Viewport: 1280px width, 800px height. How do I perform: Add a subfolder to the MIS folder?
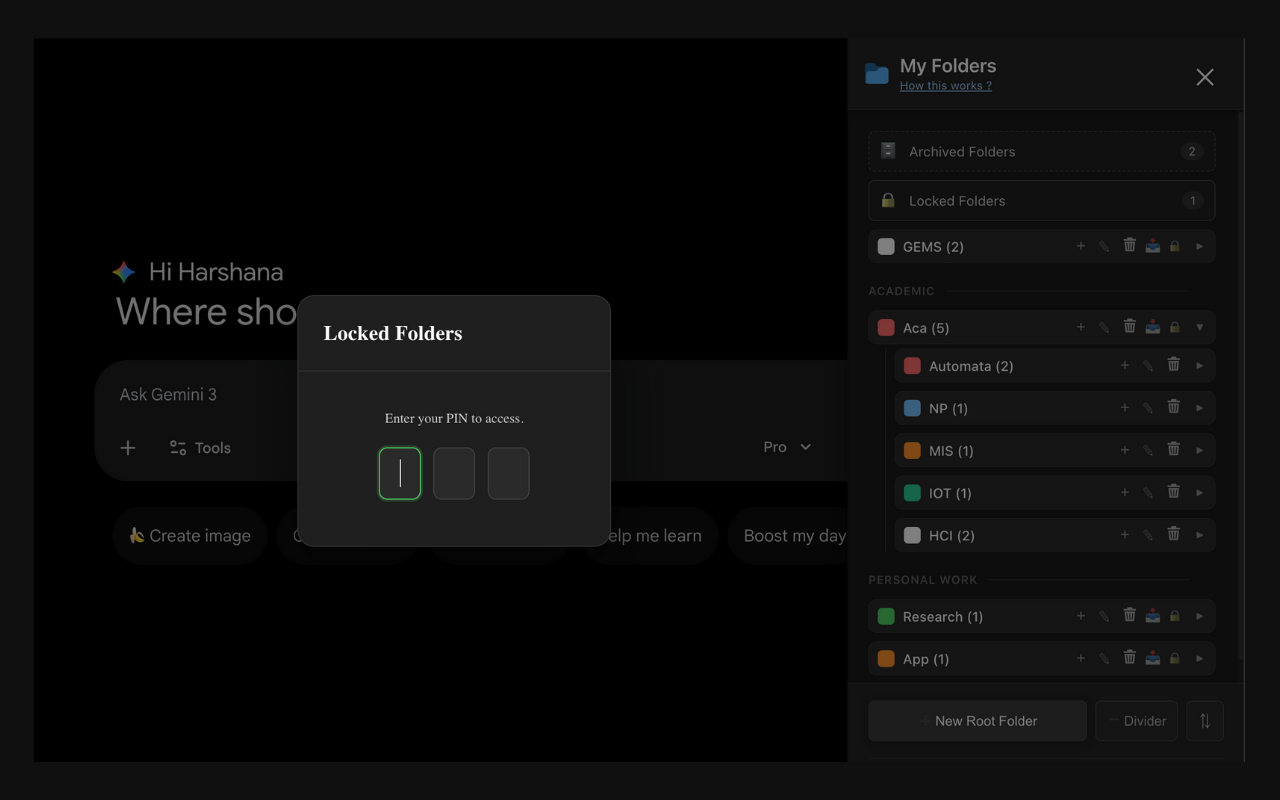(1124, 450)
